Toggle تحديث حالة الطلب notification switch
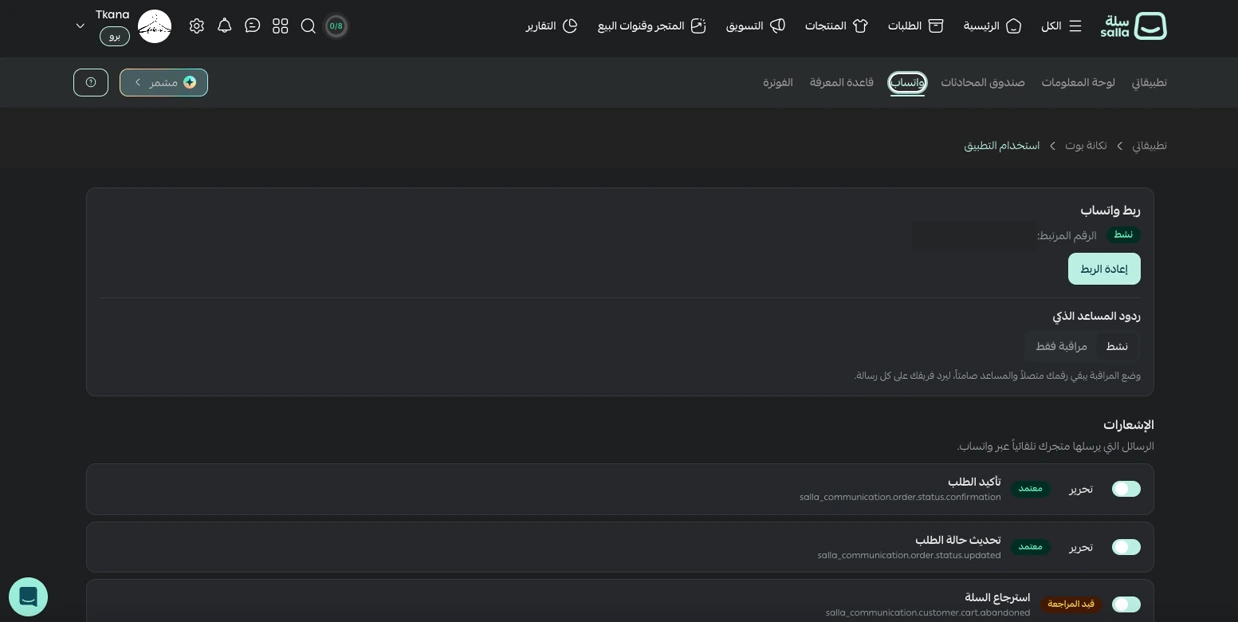The width and height of the screenshot is (1238, 622). tap(1126, 547)
